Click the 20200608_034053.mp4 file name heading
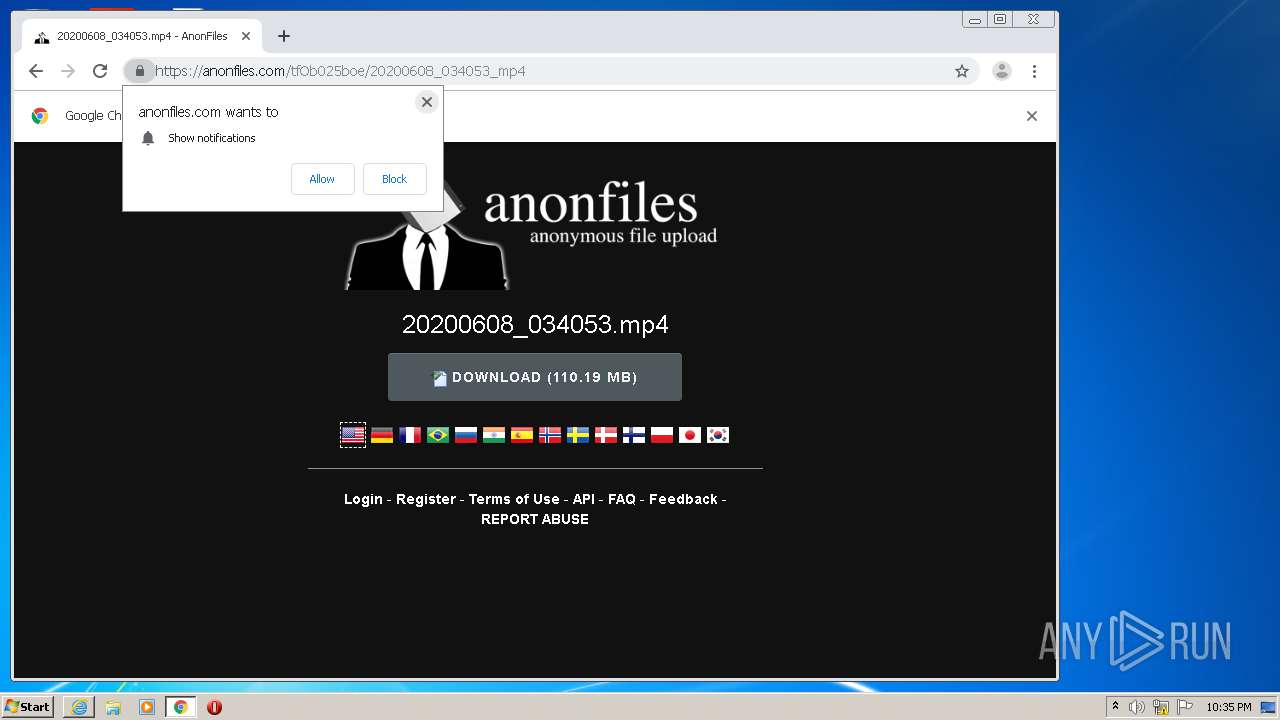The height and width of the screenshot is (720, 1280). click(535, 324)
